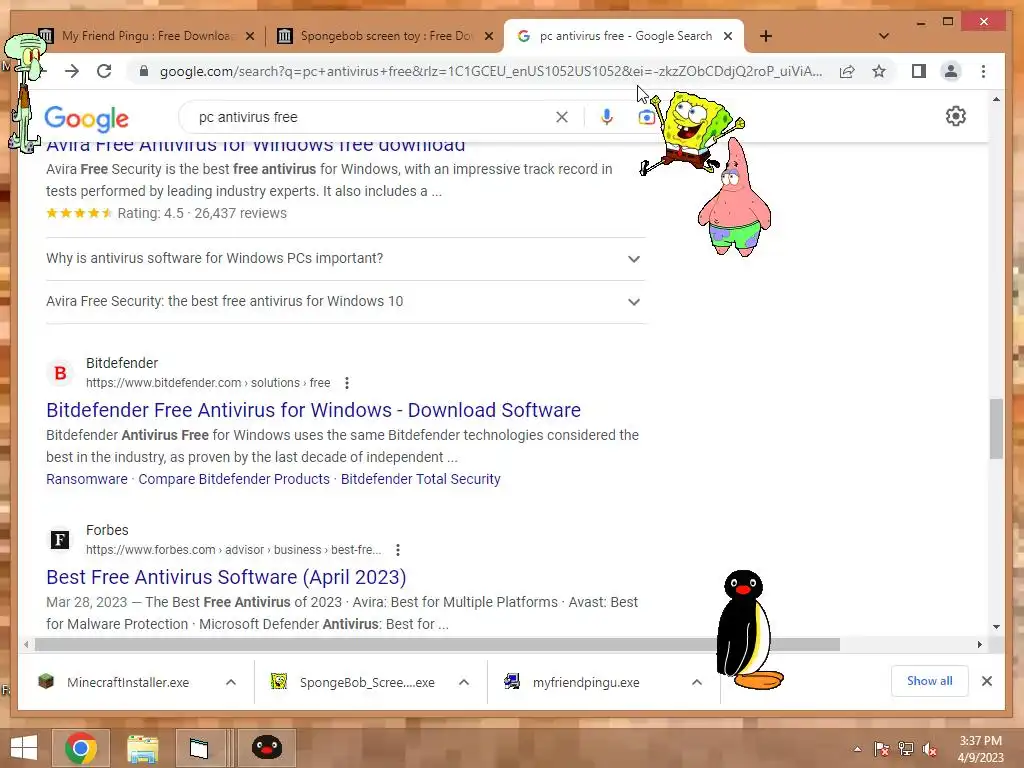
Task: Open the clock showing 3:37 PM
Action: click(x=980, y=749)
